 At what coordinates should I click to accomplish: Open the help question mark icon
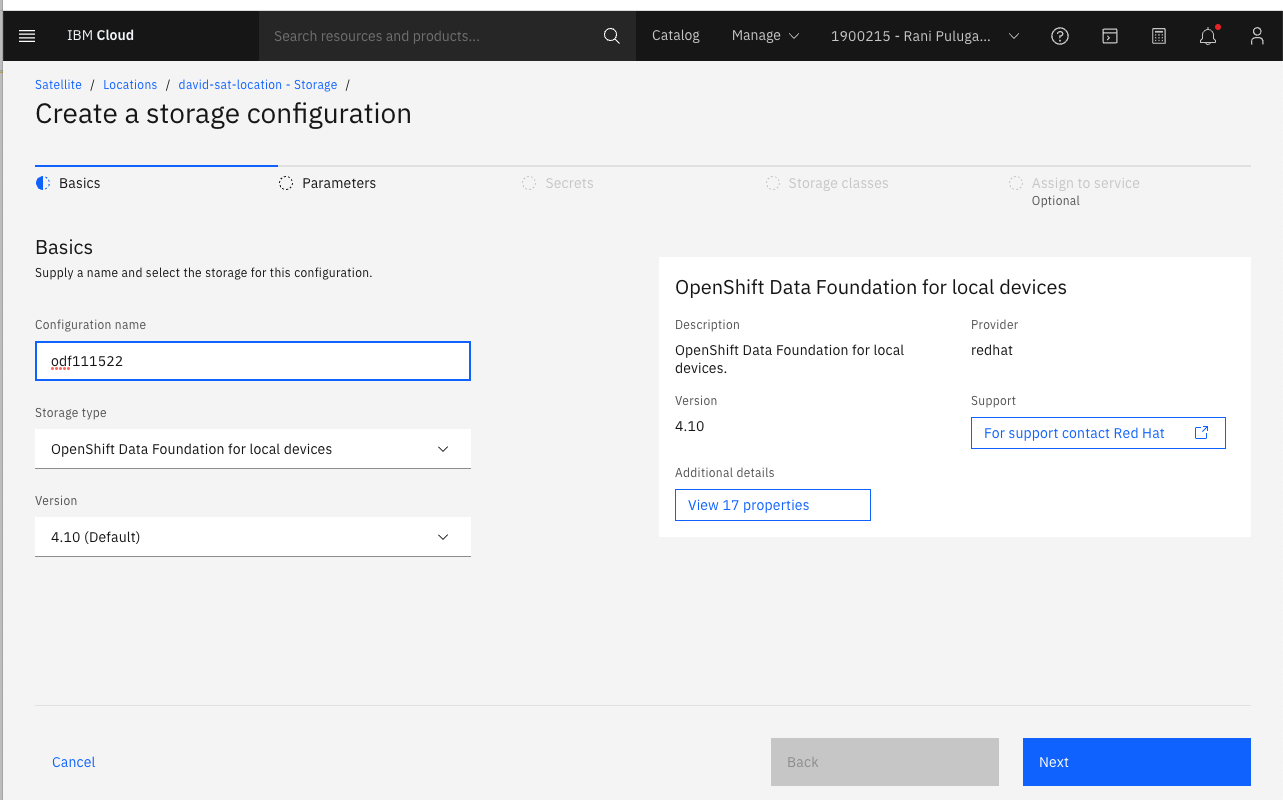tap(1060, 36)
